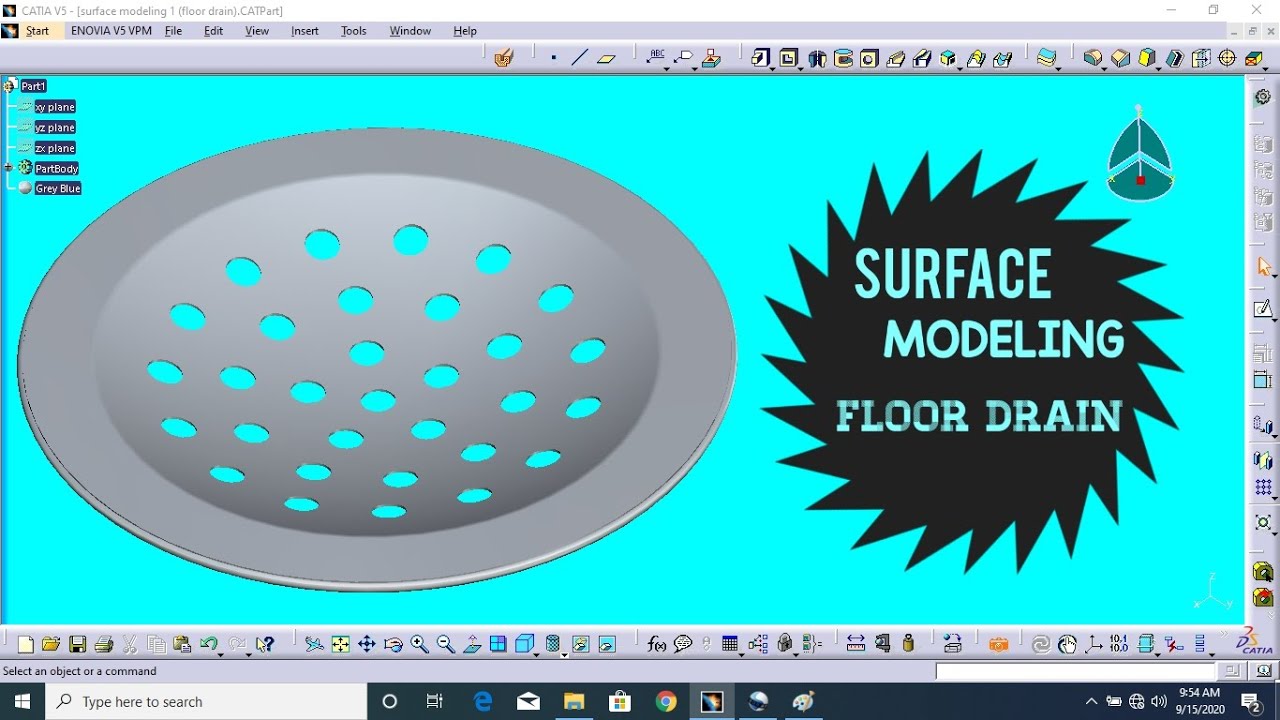Open Chrome from the taskbar

pyautogui.click(x=665, y=702)
